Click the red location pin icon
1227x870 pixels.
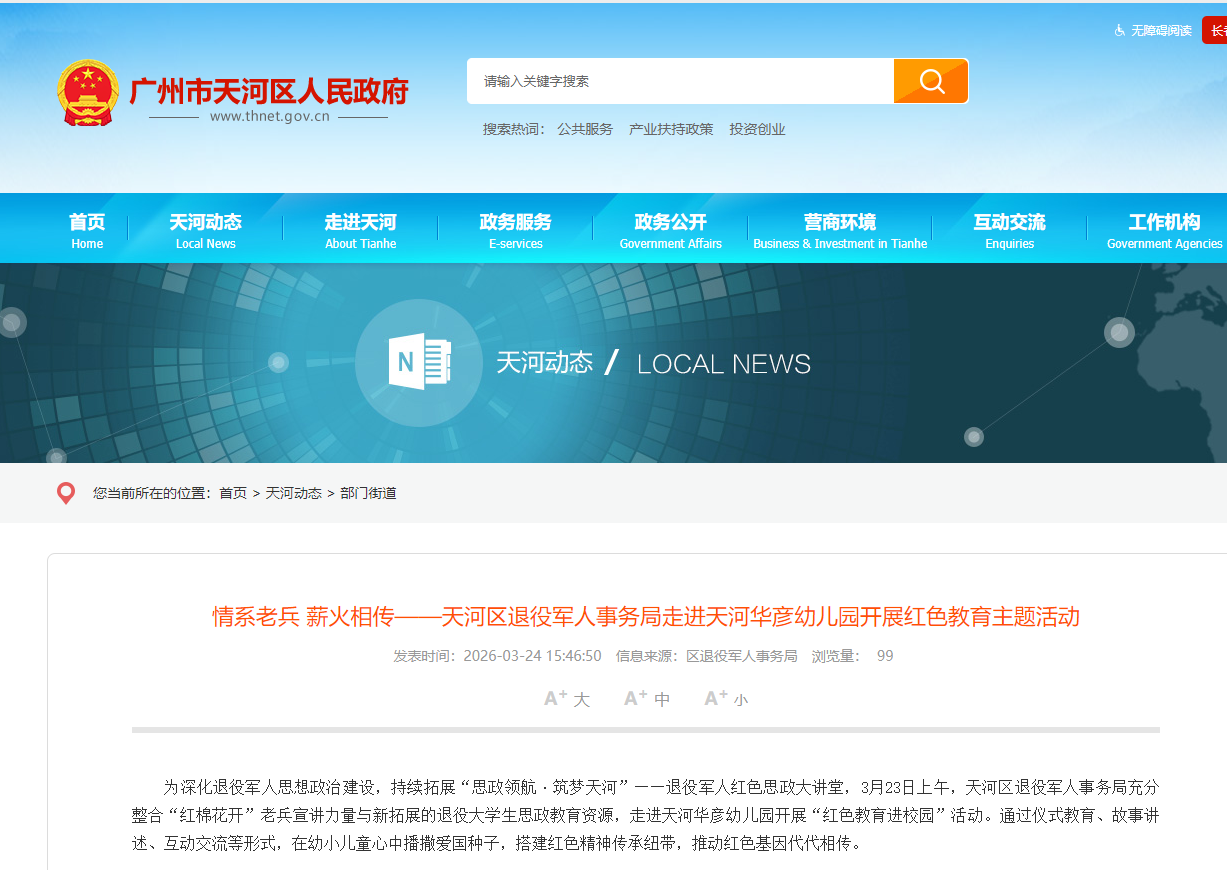66,493
